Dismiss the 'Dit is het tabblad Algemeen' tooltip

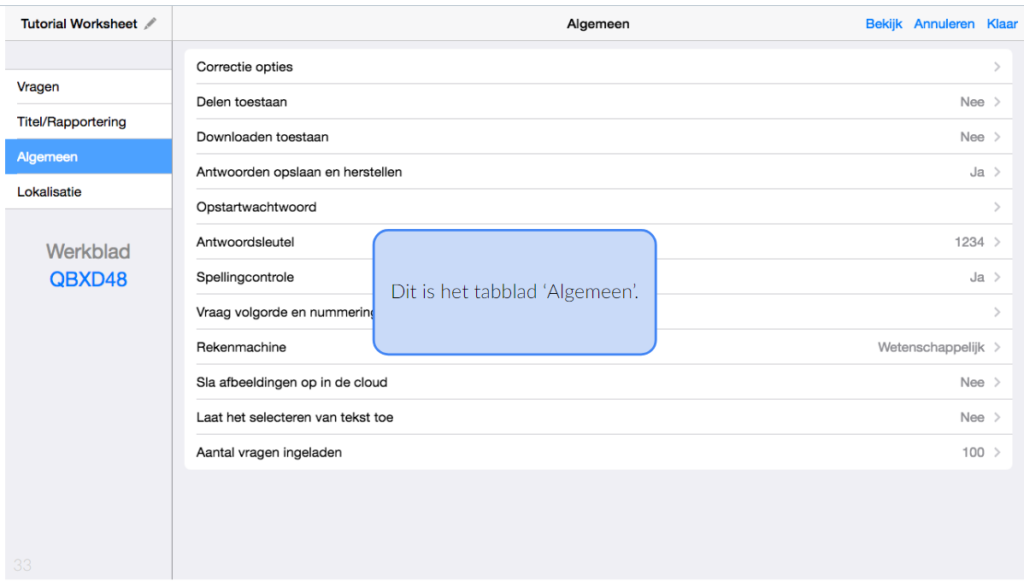click(x=514, y=292)
